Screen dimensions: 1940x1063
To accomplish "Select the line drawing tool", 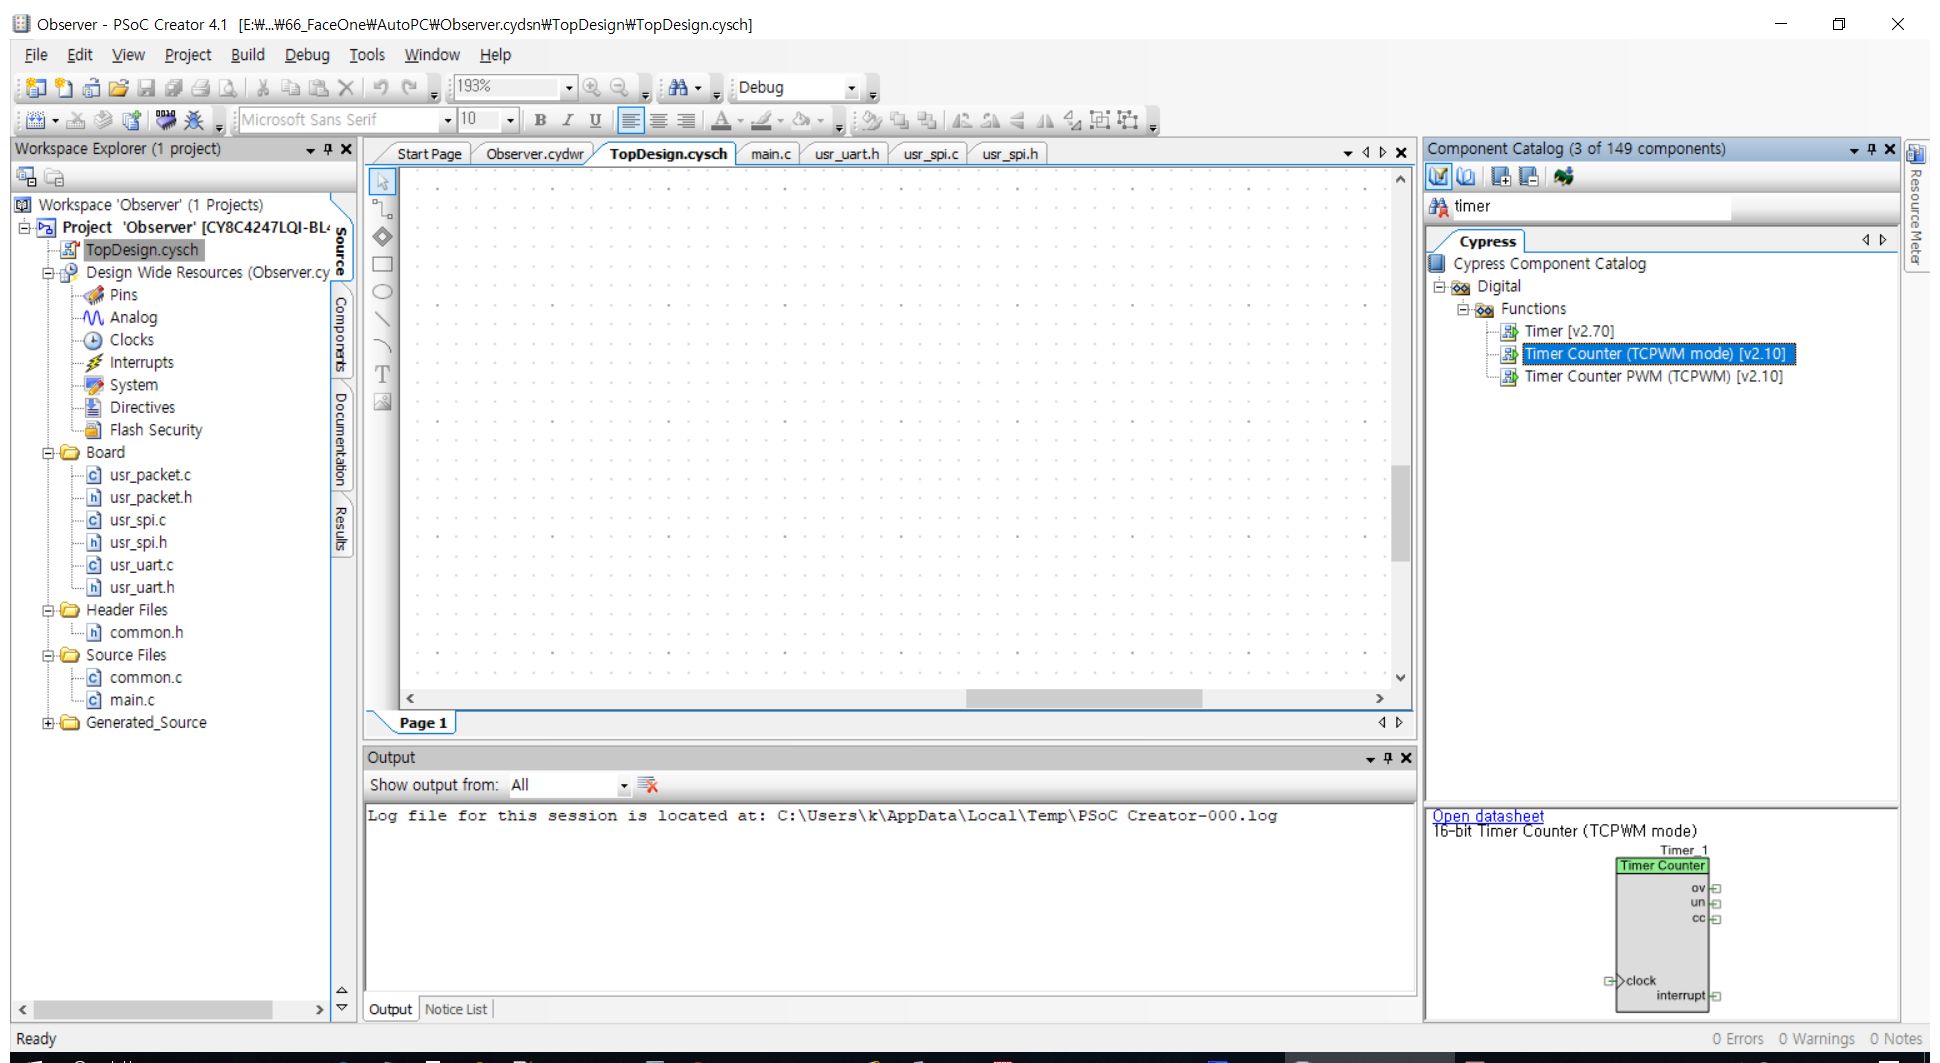I will pos(383,319).
